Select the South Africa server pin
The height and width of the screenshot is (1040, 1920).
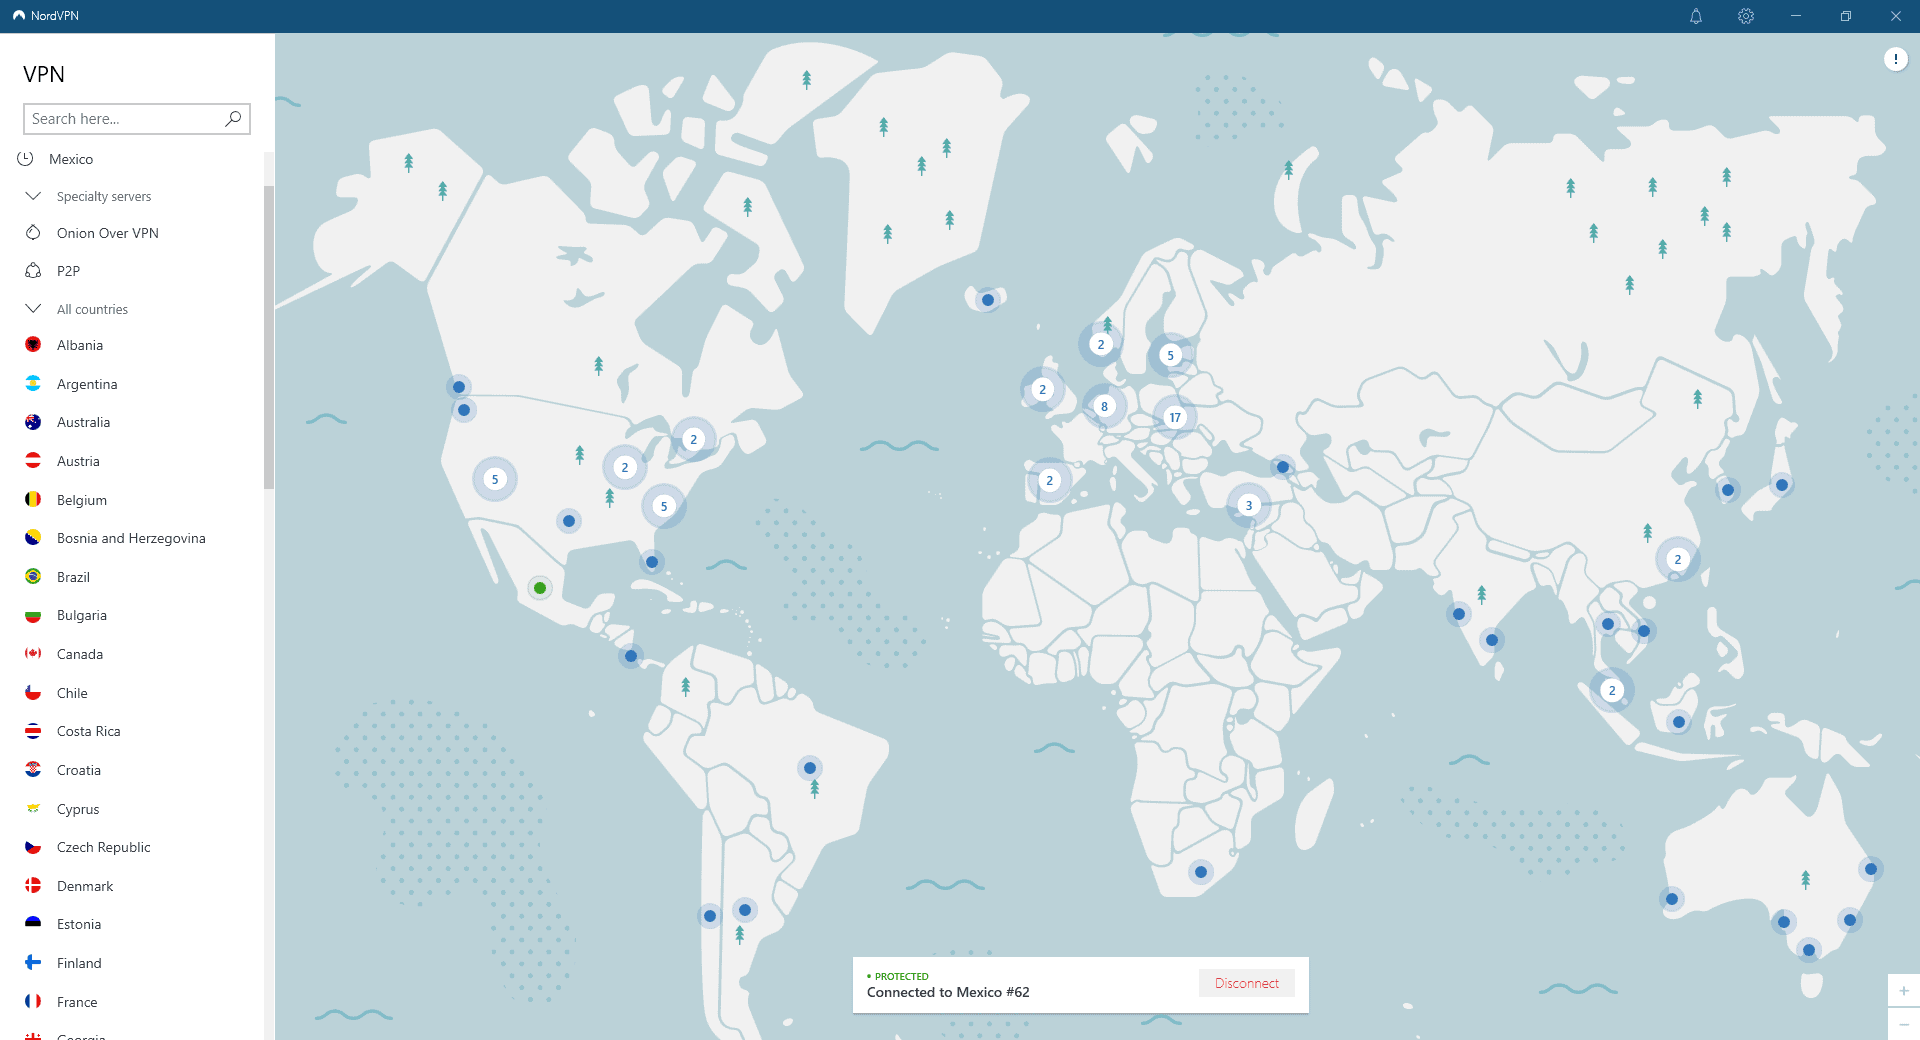pos(1201,872)
